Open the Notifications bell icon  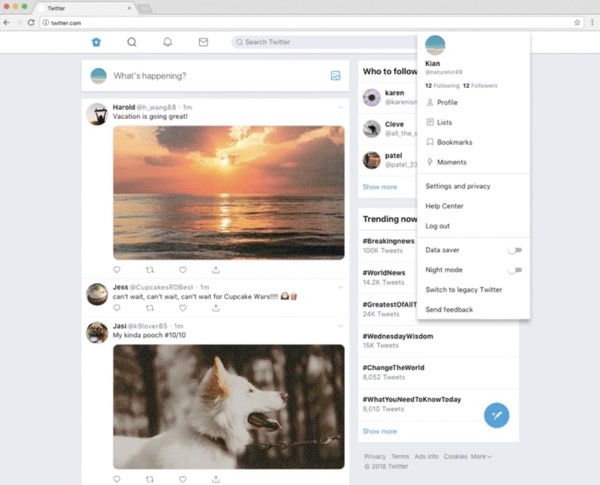click(168, 42)
